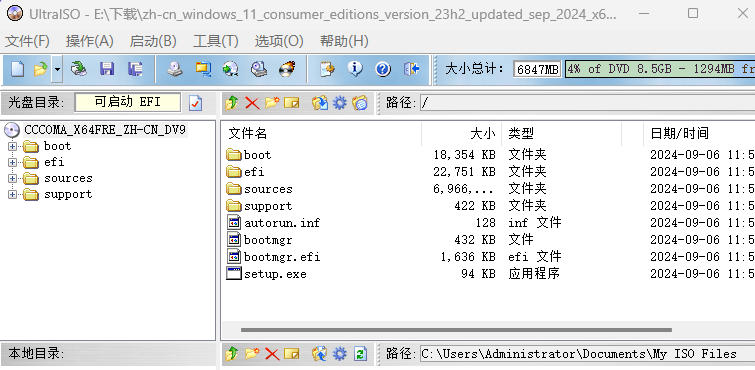Click the 6847MB total size box
The image size is (755, 370).
click(537, 69)
